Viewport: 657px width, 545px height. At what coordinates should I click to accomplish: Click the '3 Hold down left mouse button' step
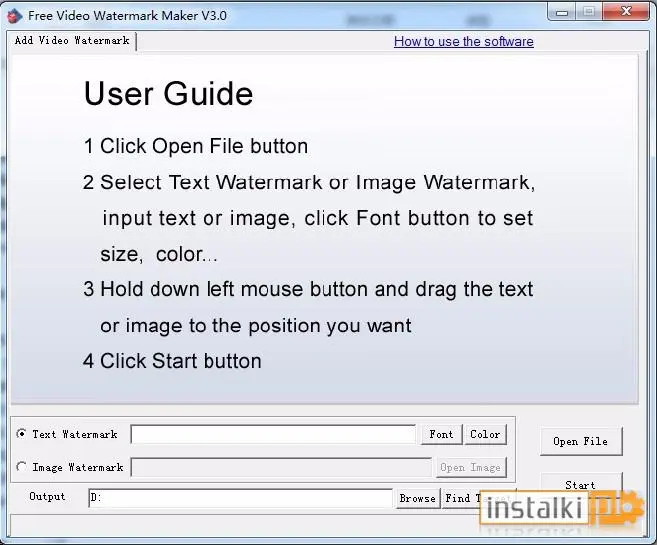coord(308,307)
